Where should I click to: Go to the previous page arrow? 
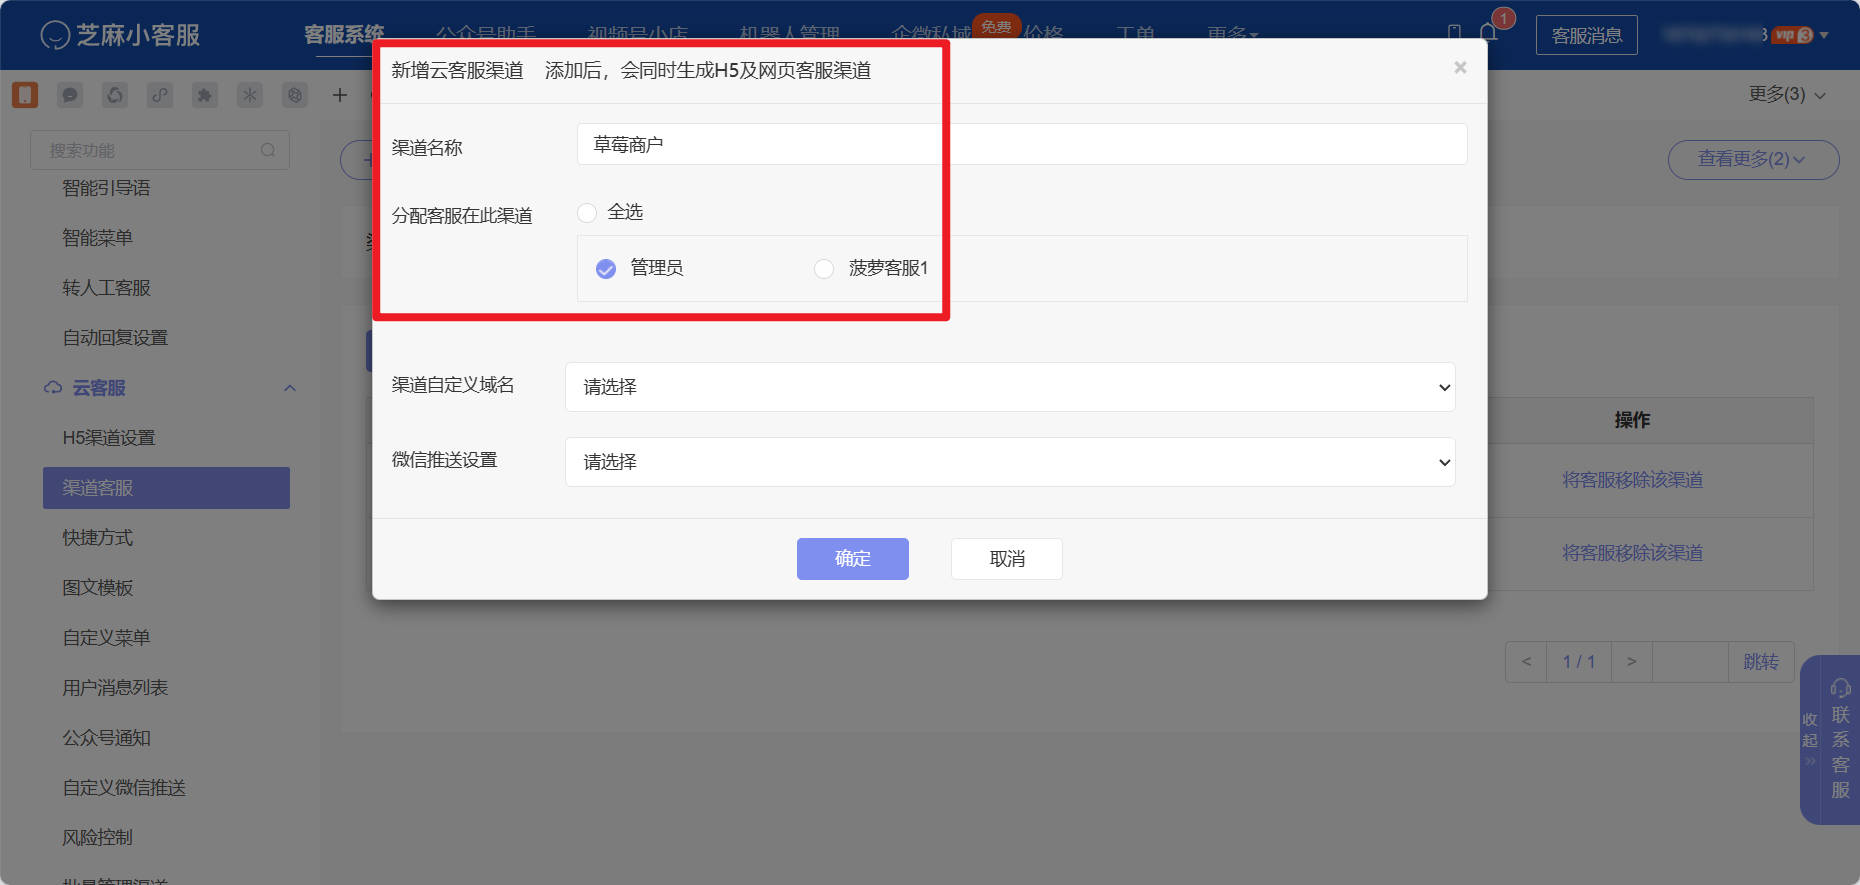(x=1526, y=662)
